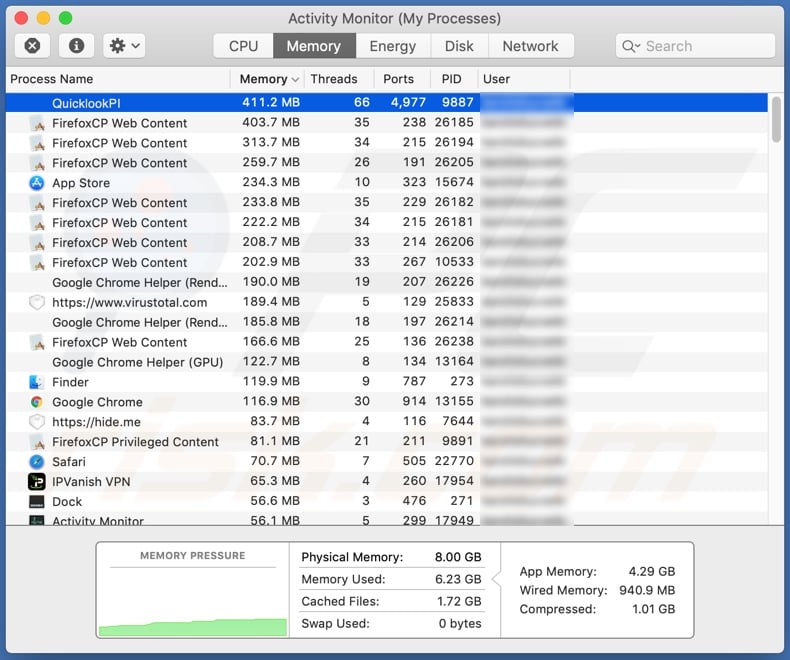Viewport: 790px width, 660px height.
Task: Open the Disk tab
Action: coord(459,46)
